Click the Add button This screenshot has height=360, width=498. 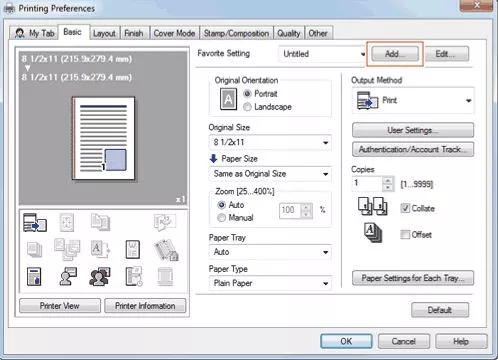pos(395,54)
